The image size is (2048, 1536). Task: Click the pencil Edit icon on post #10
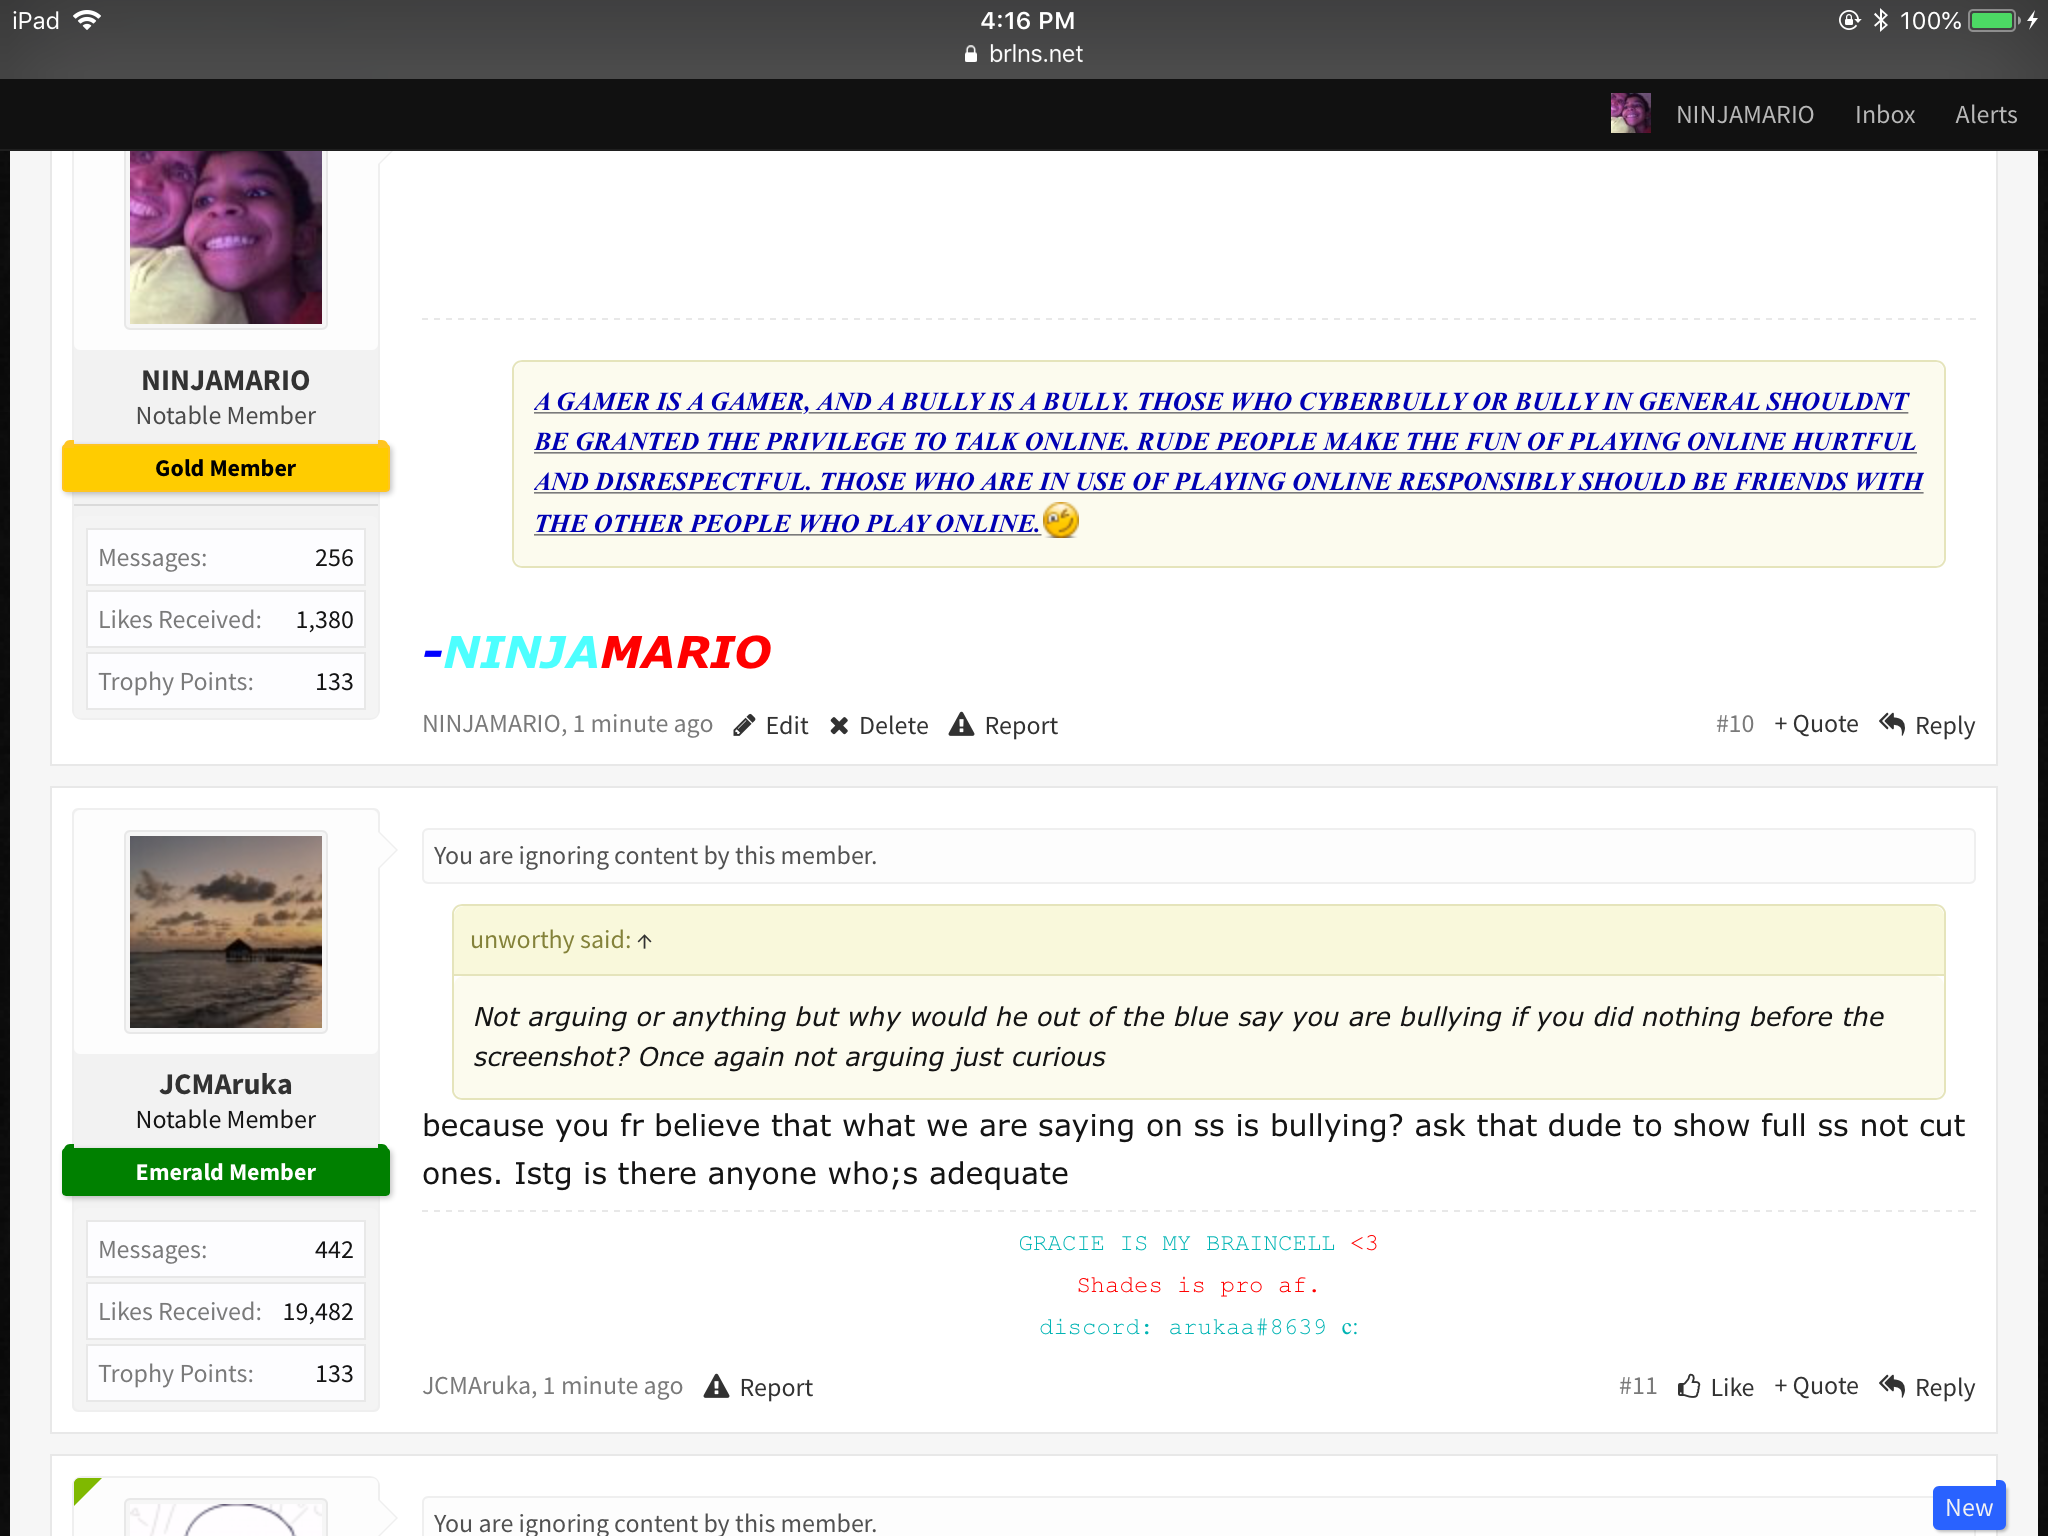(743, 725)
